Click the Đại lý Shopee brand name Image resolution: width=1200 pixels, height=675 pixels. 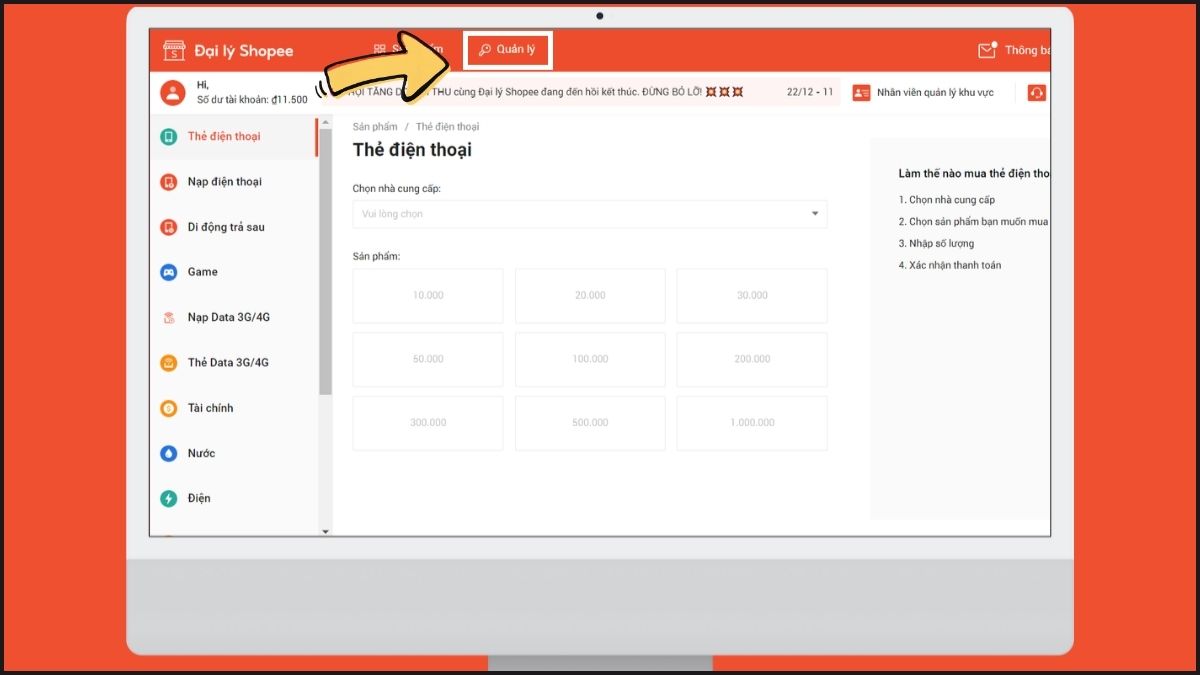tap(244, 51)
